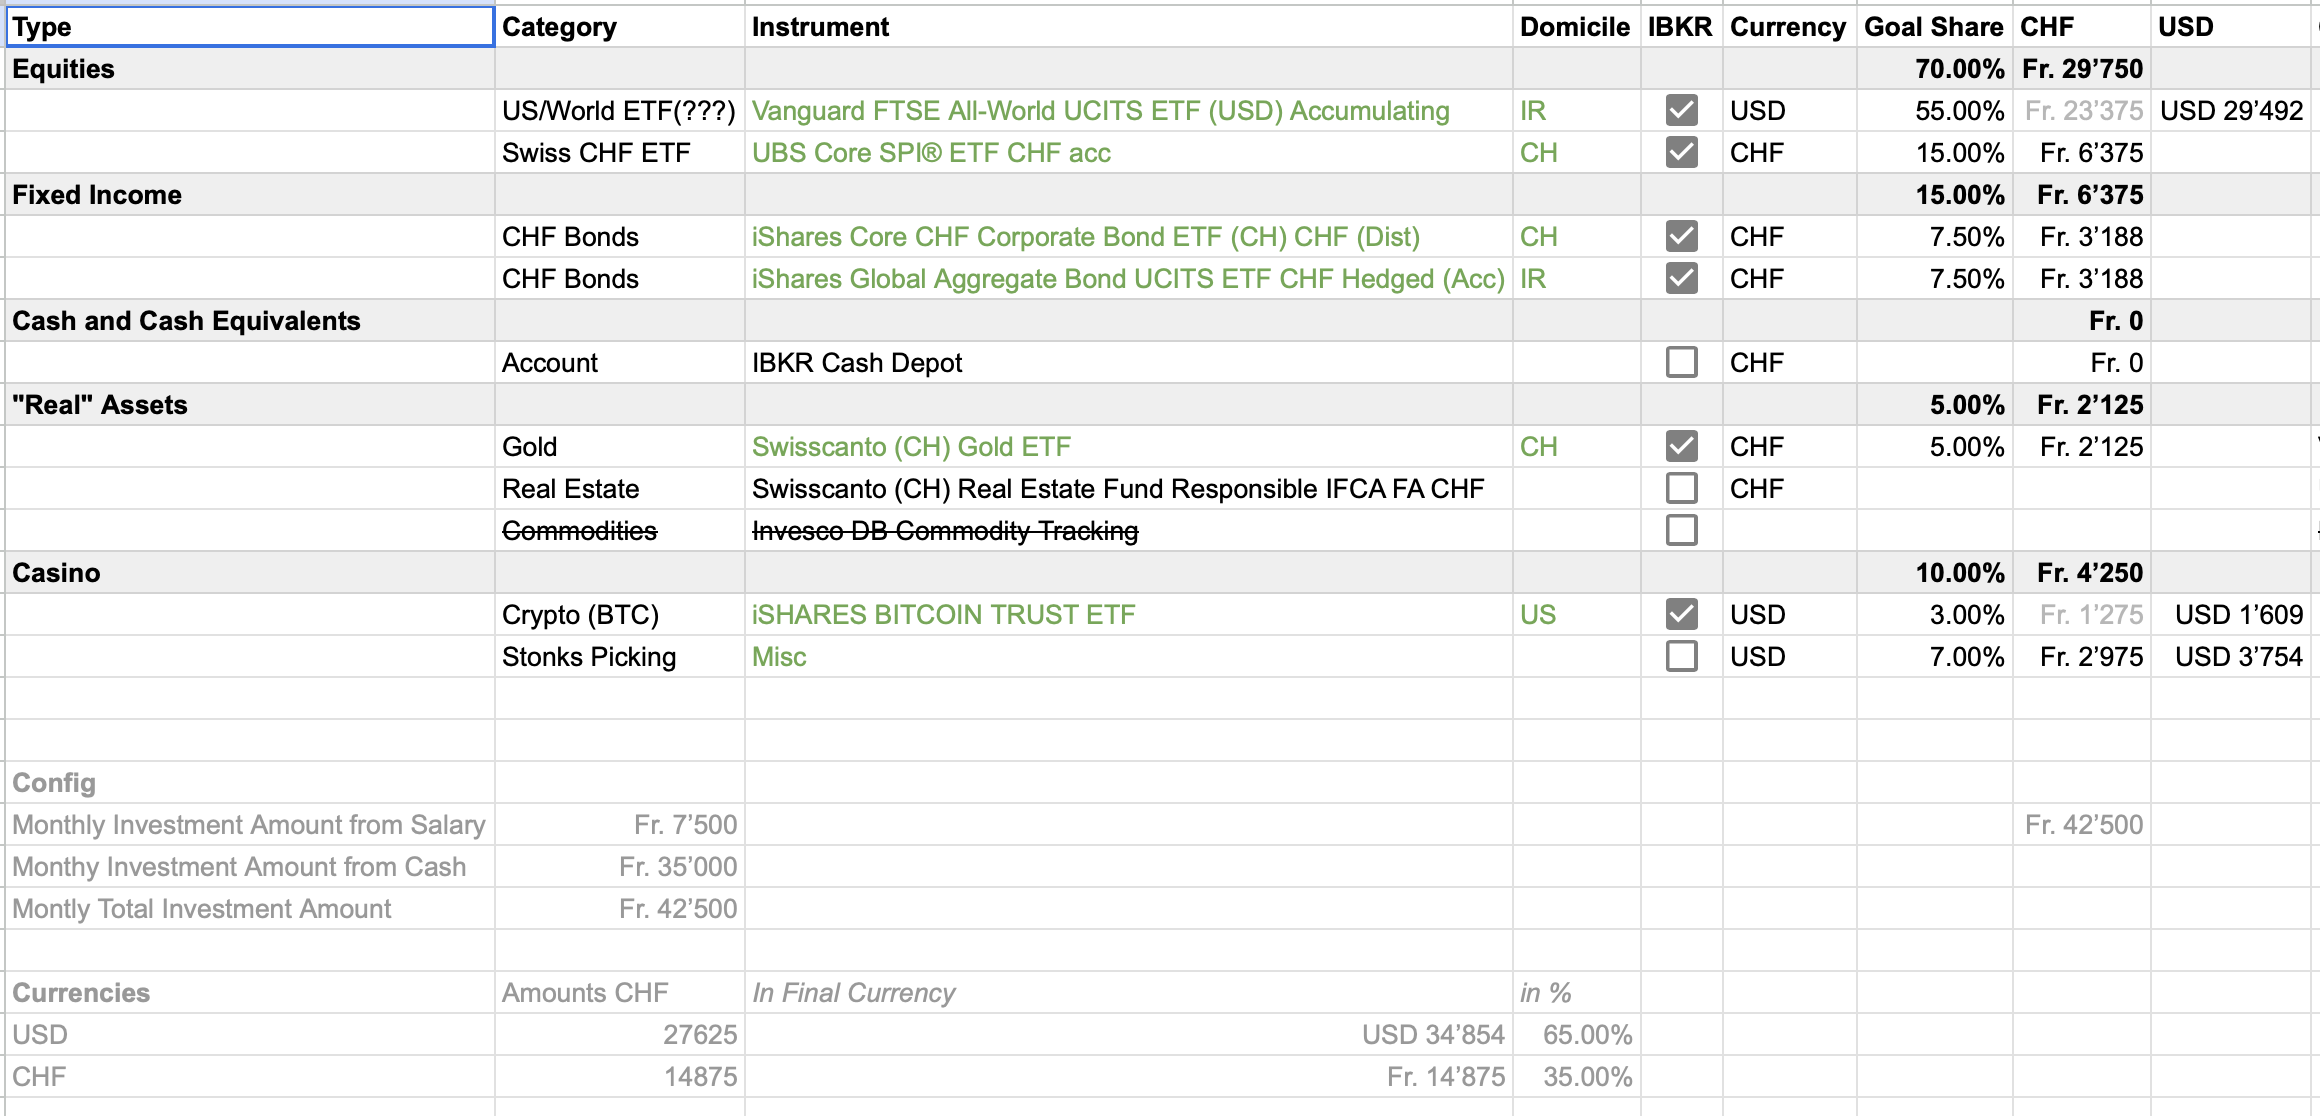Screen dimensions: 2320x1116
Task: Uncheck IBKR checkbox for Vanguard FTSE All-World
Action: pos(1681,110)
